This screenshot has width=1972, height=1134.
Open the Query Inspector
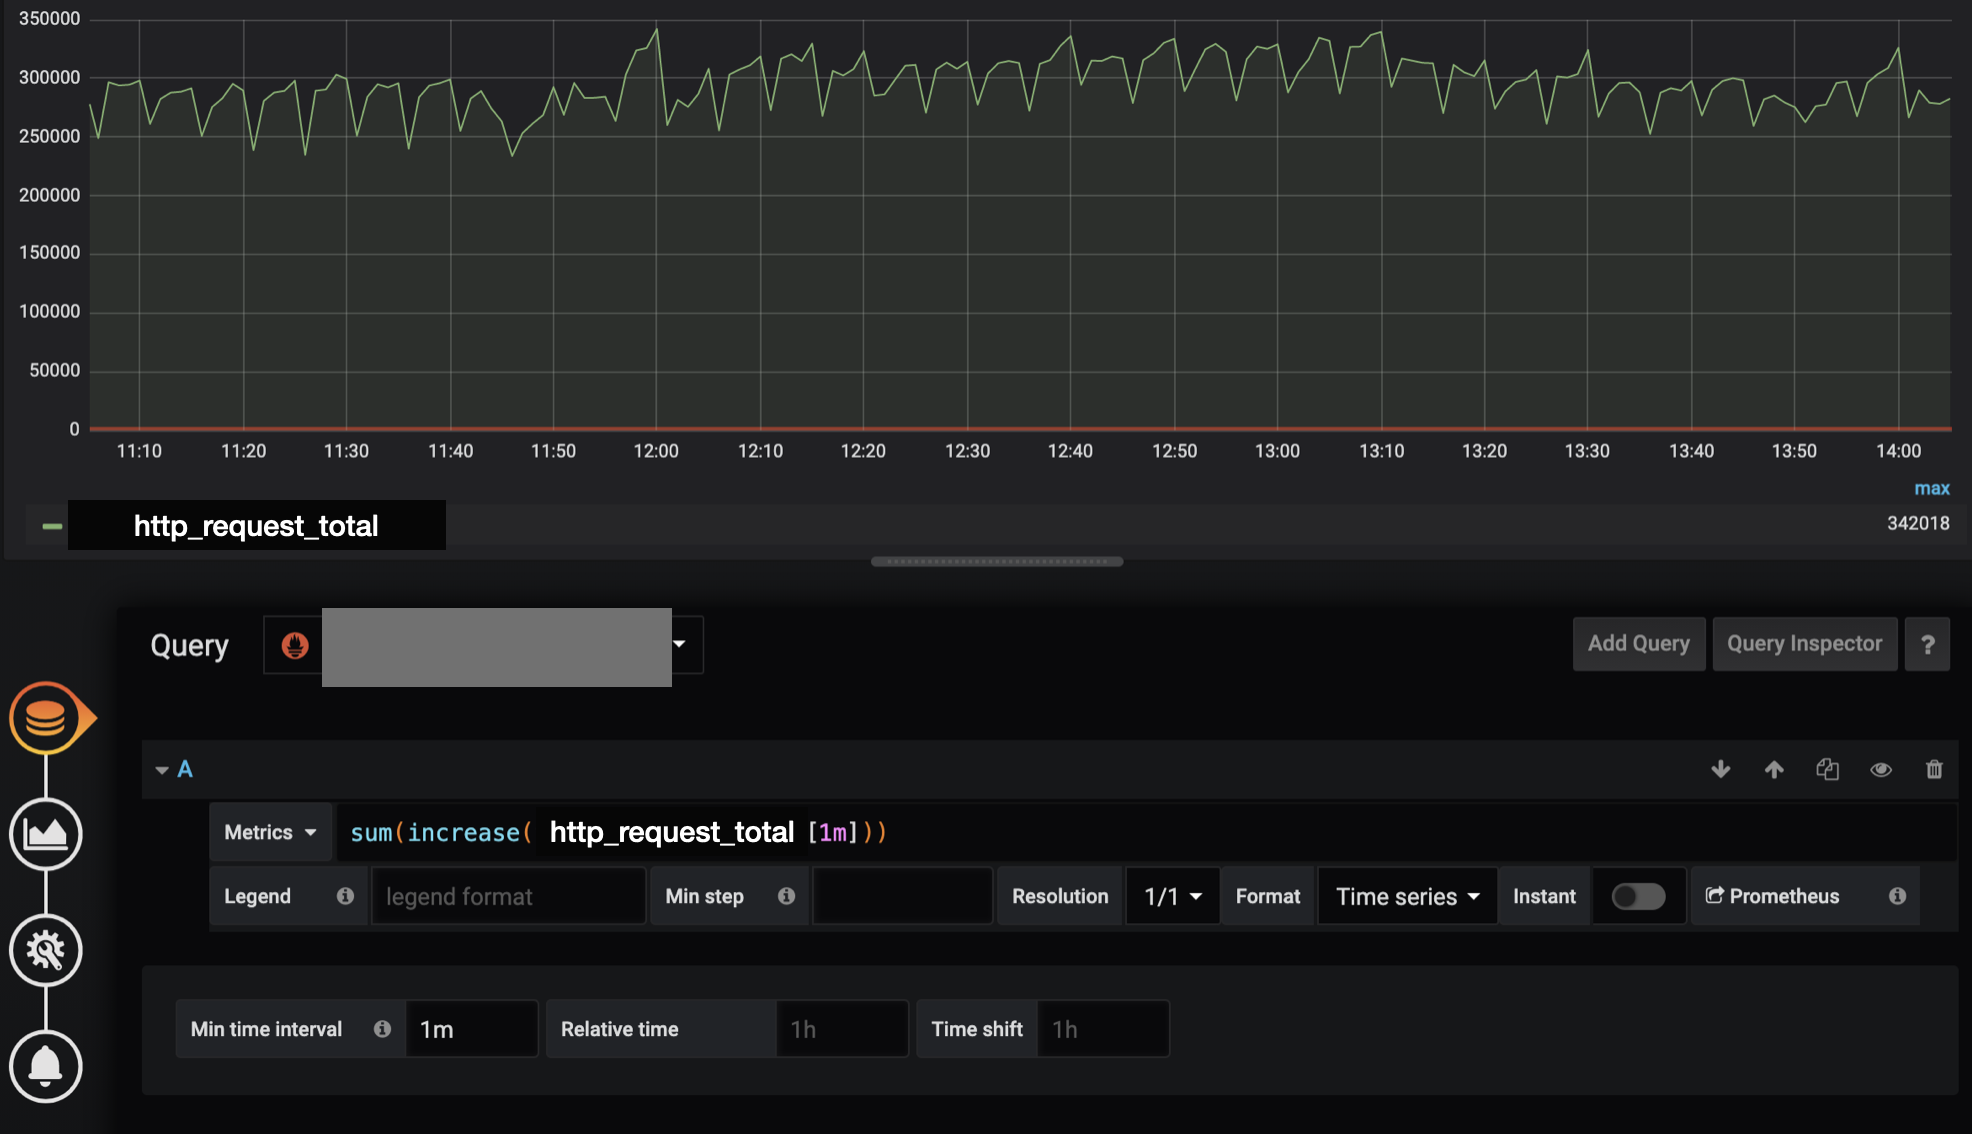coord(1804,644)
